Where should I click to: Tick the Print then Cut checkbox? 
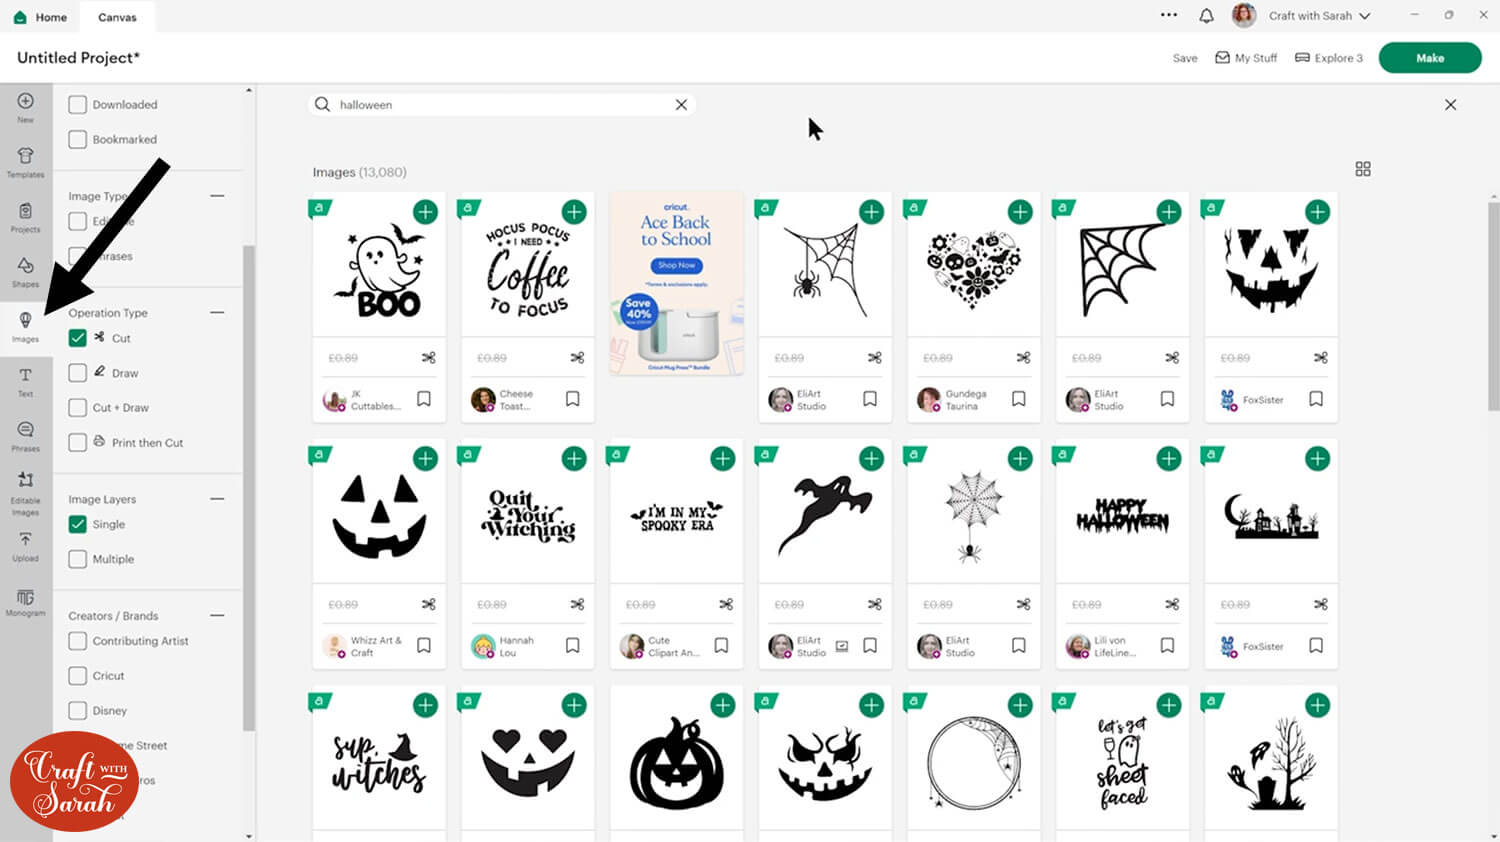77,443
